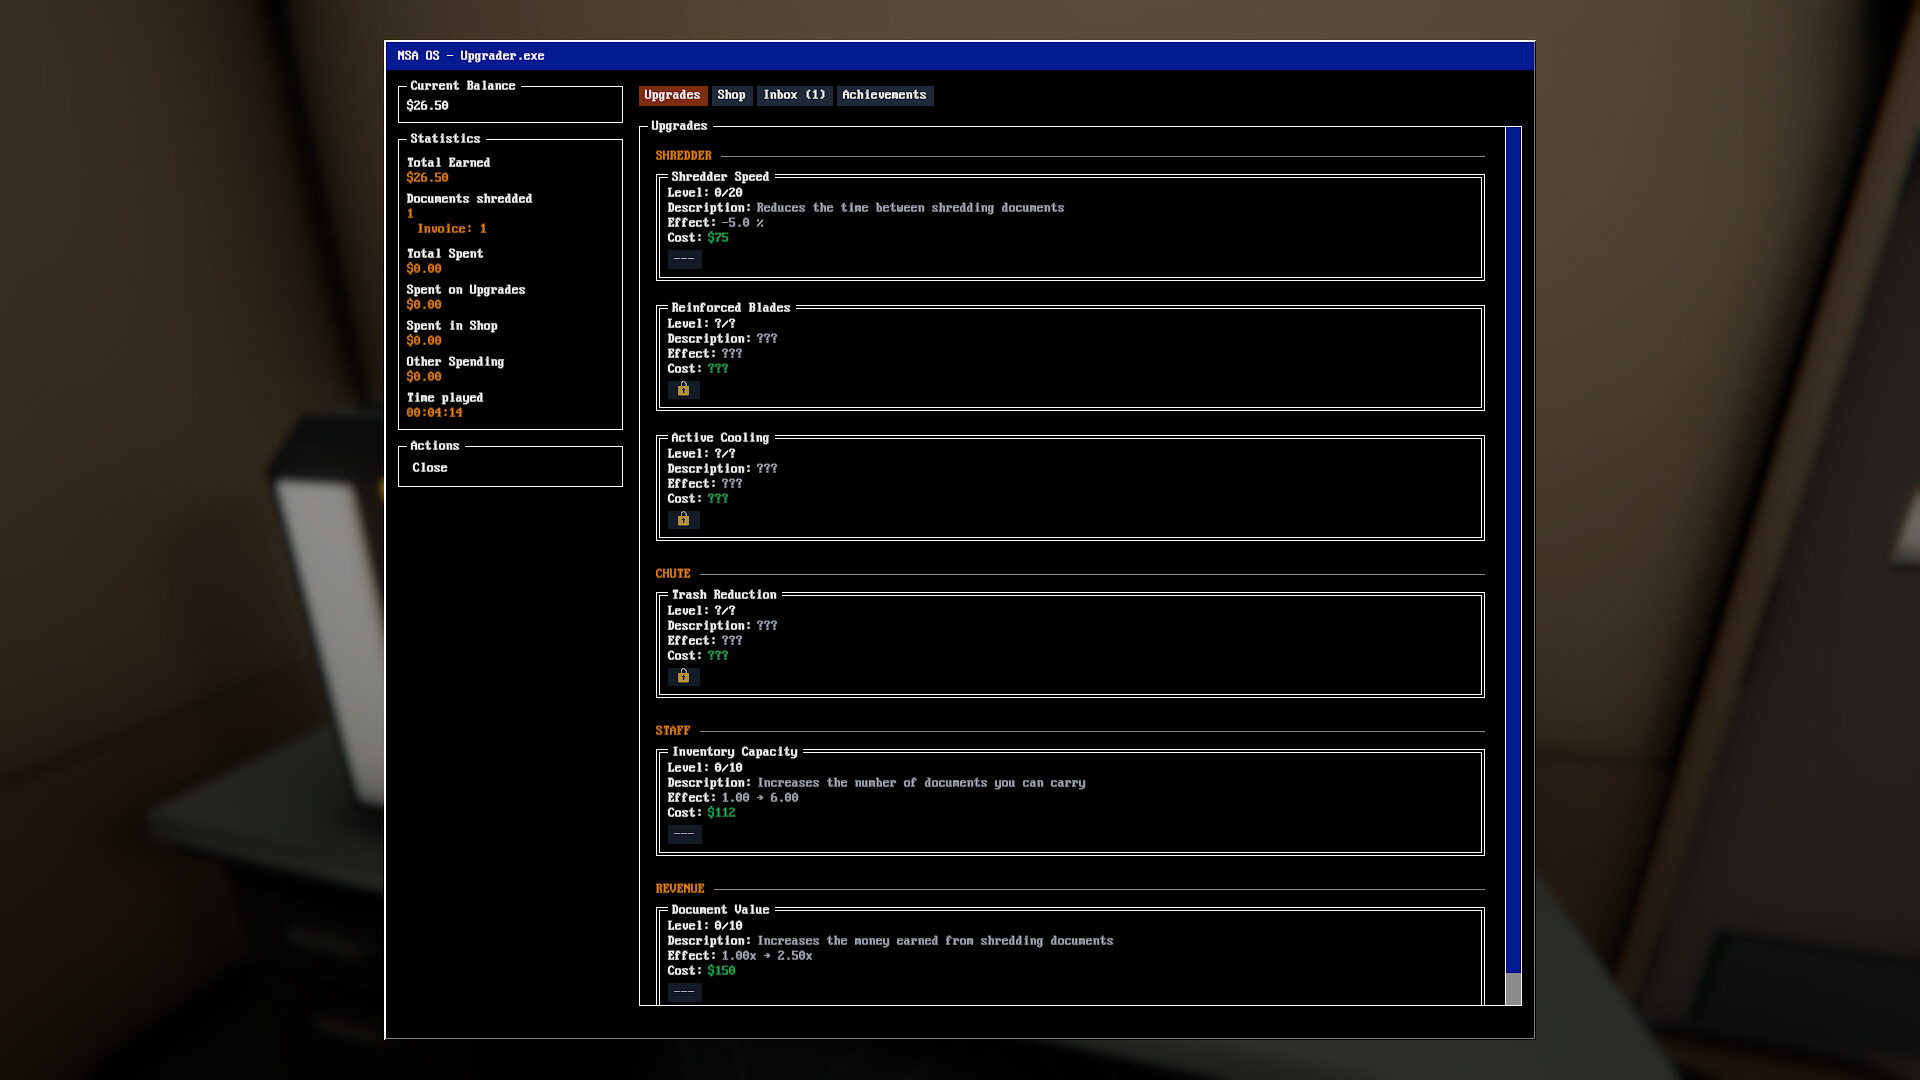Open the Shop tab
Viewport: 1920px width, 1080px height.
(x=731, y=95)
